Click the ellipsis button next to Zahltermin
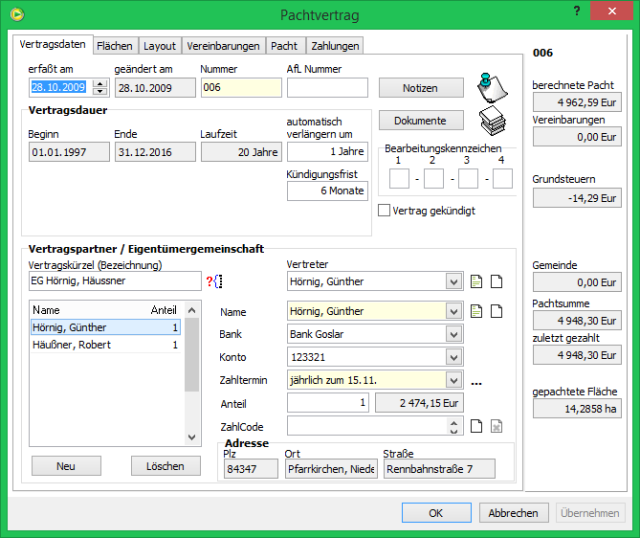Screen dimensions: 640x538 [x=477, y=381]
